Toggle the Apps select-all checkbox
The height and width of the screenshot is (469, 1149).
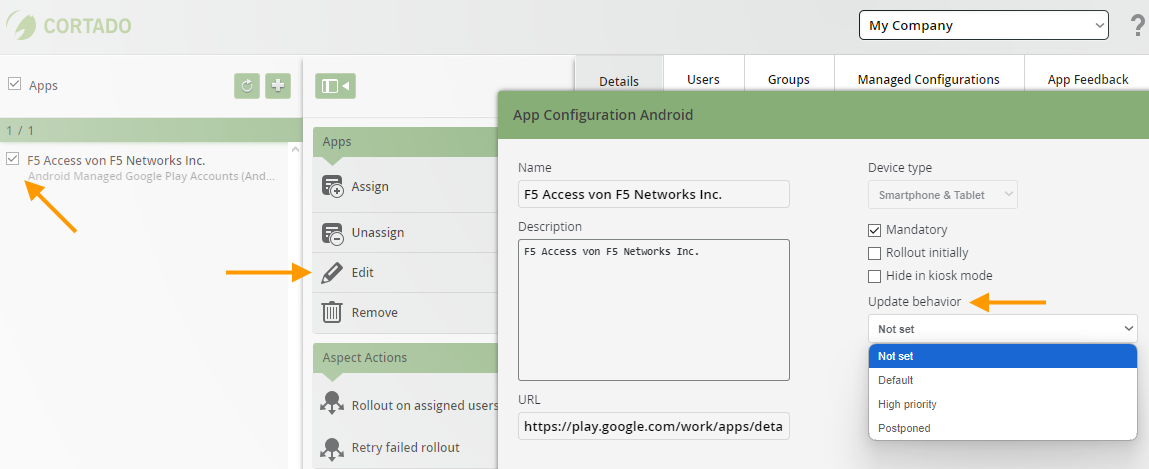(13, 84)
